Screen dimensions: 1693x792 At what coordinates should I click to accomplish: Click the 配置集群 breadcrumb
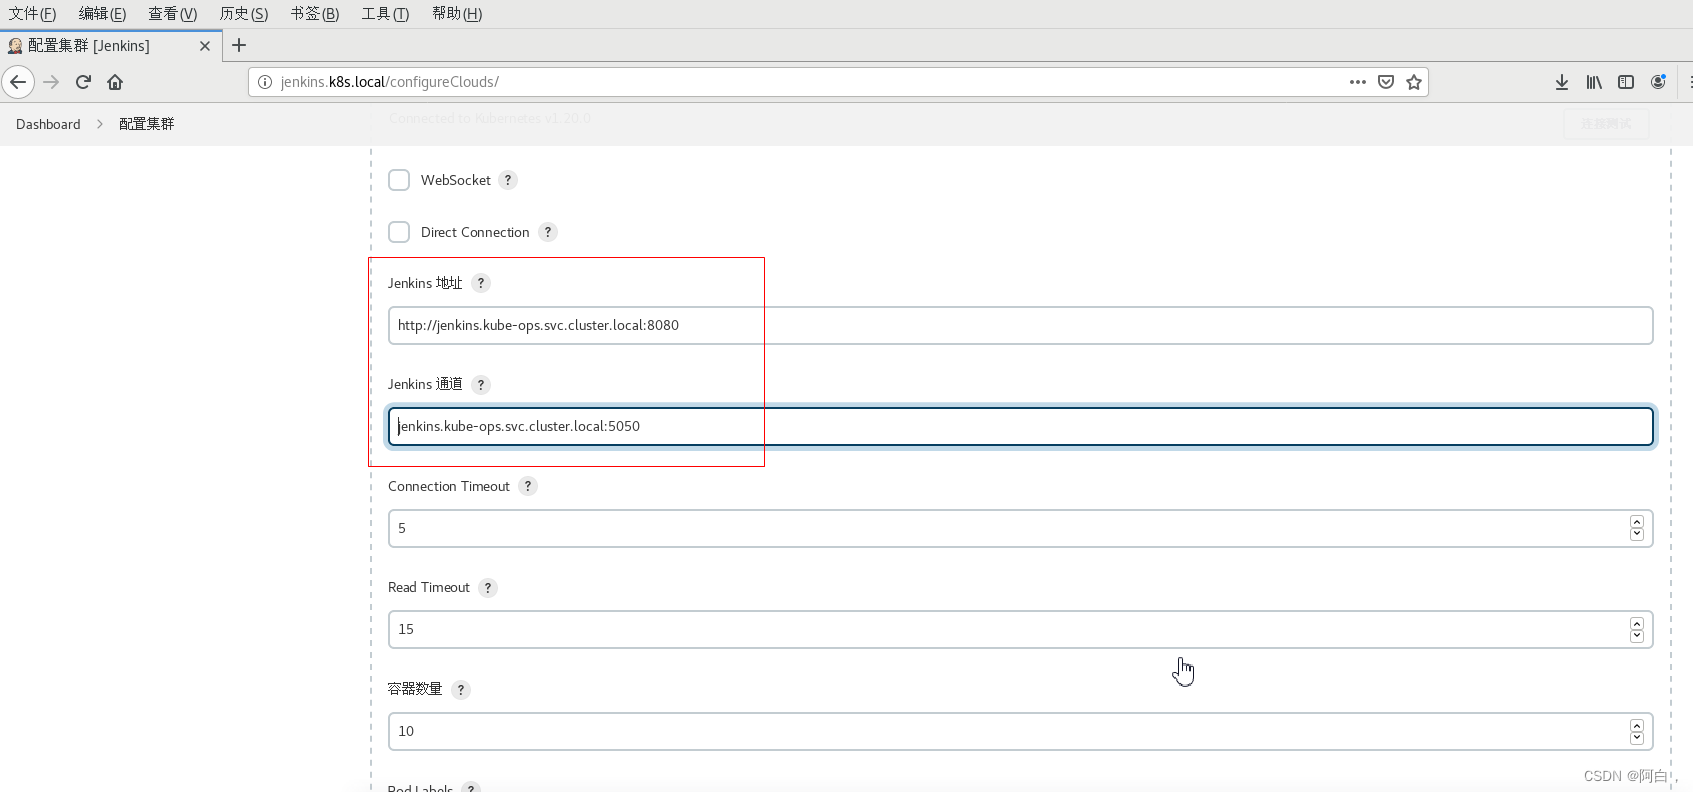pyautogui.click(x=147, y=124)
